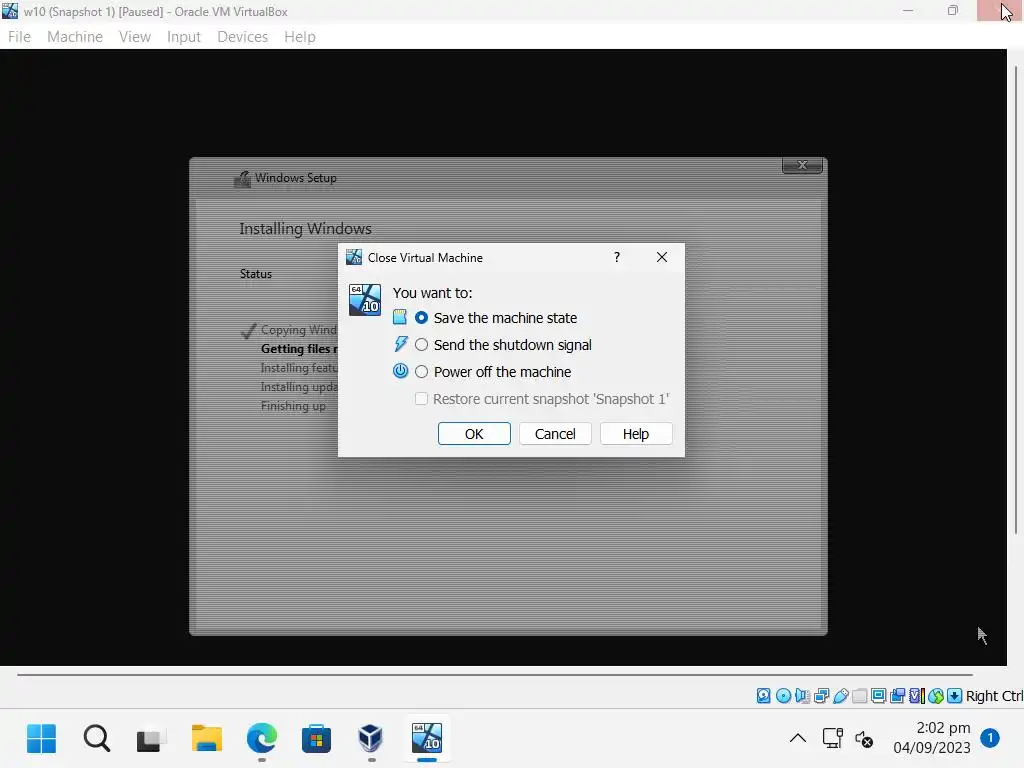Image resolution: width=1024 pixels, height=768 pixels.
Task: Click the VirtualBox icon in window title bar
Action: 10,10
